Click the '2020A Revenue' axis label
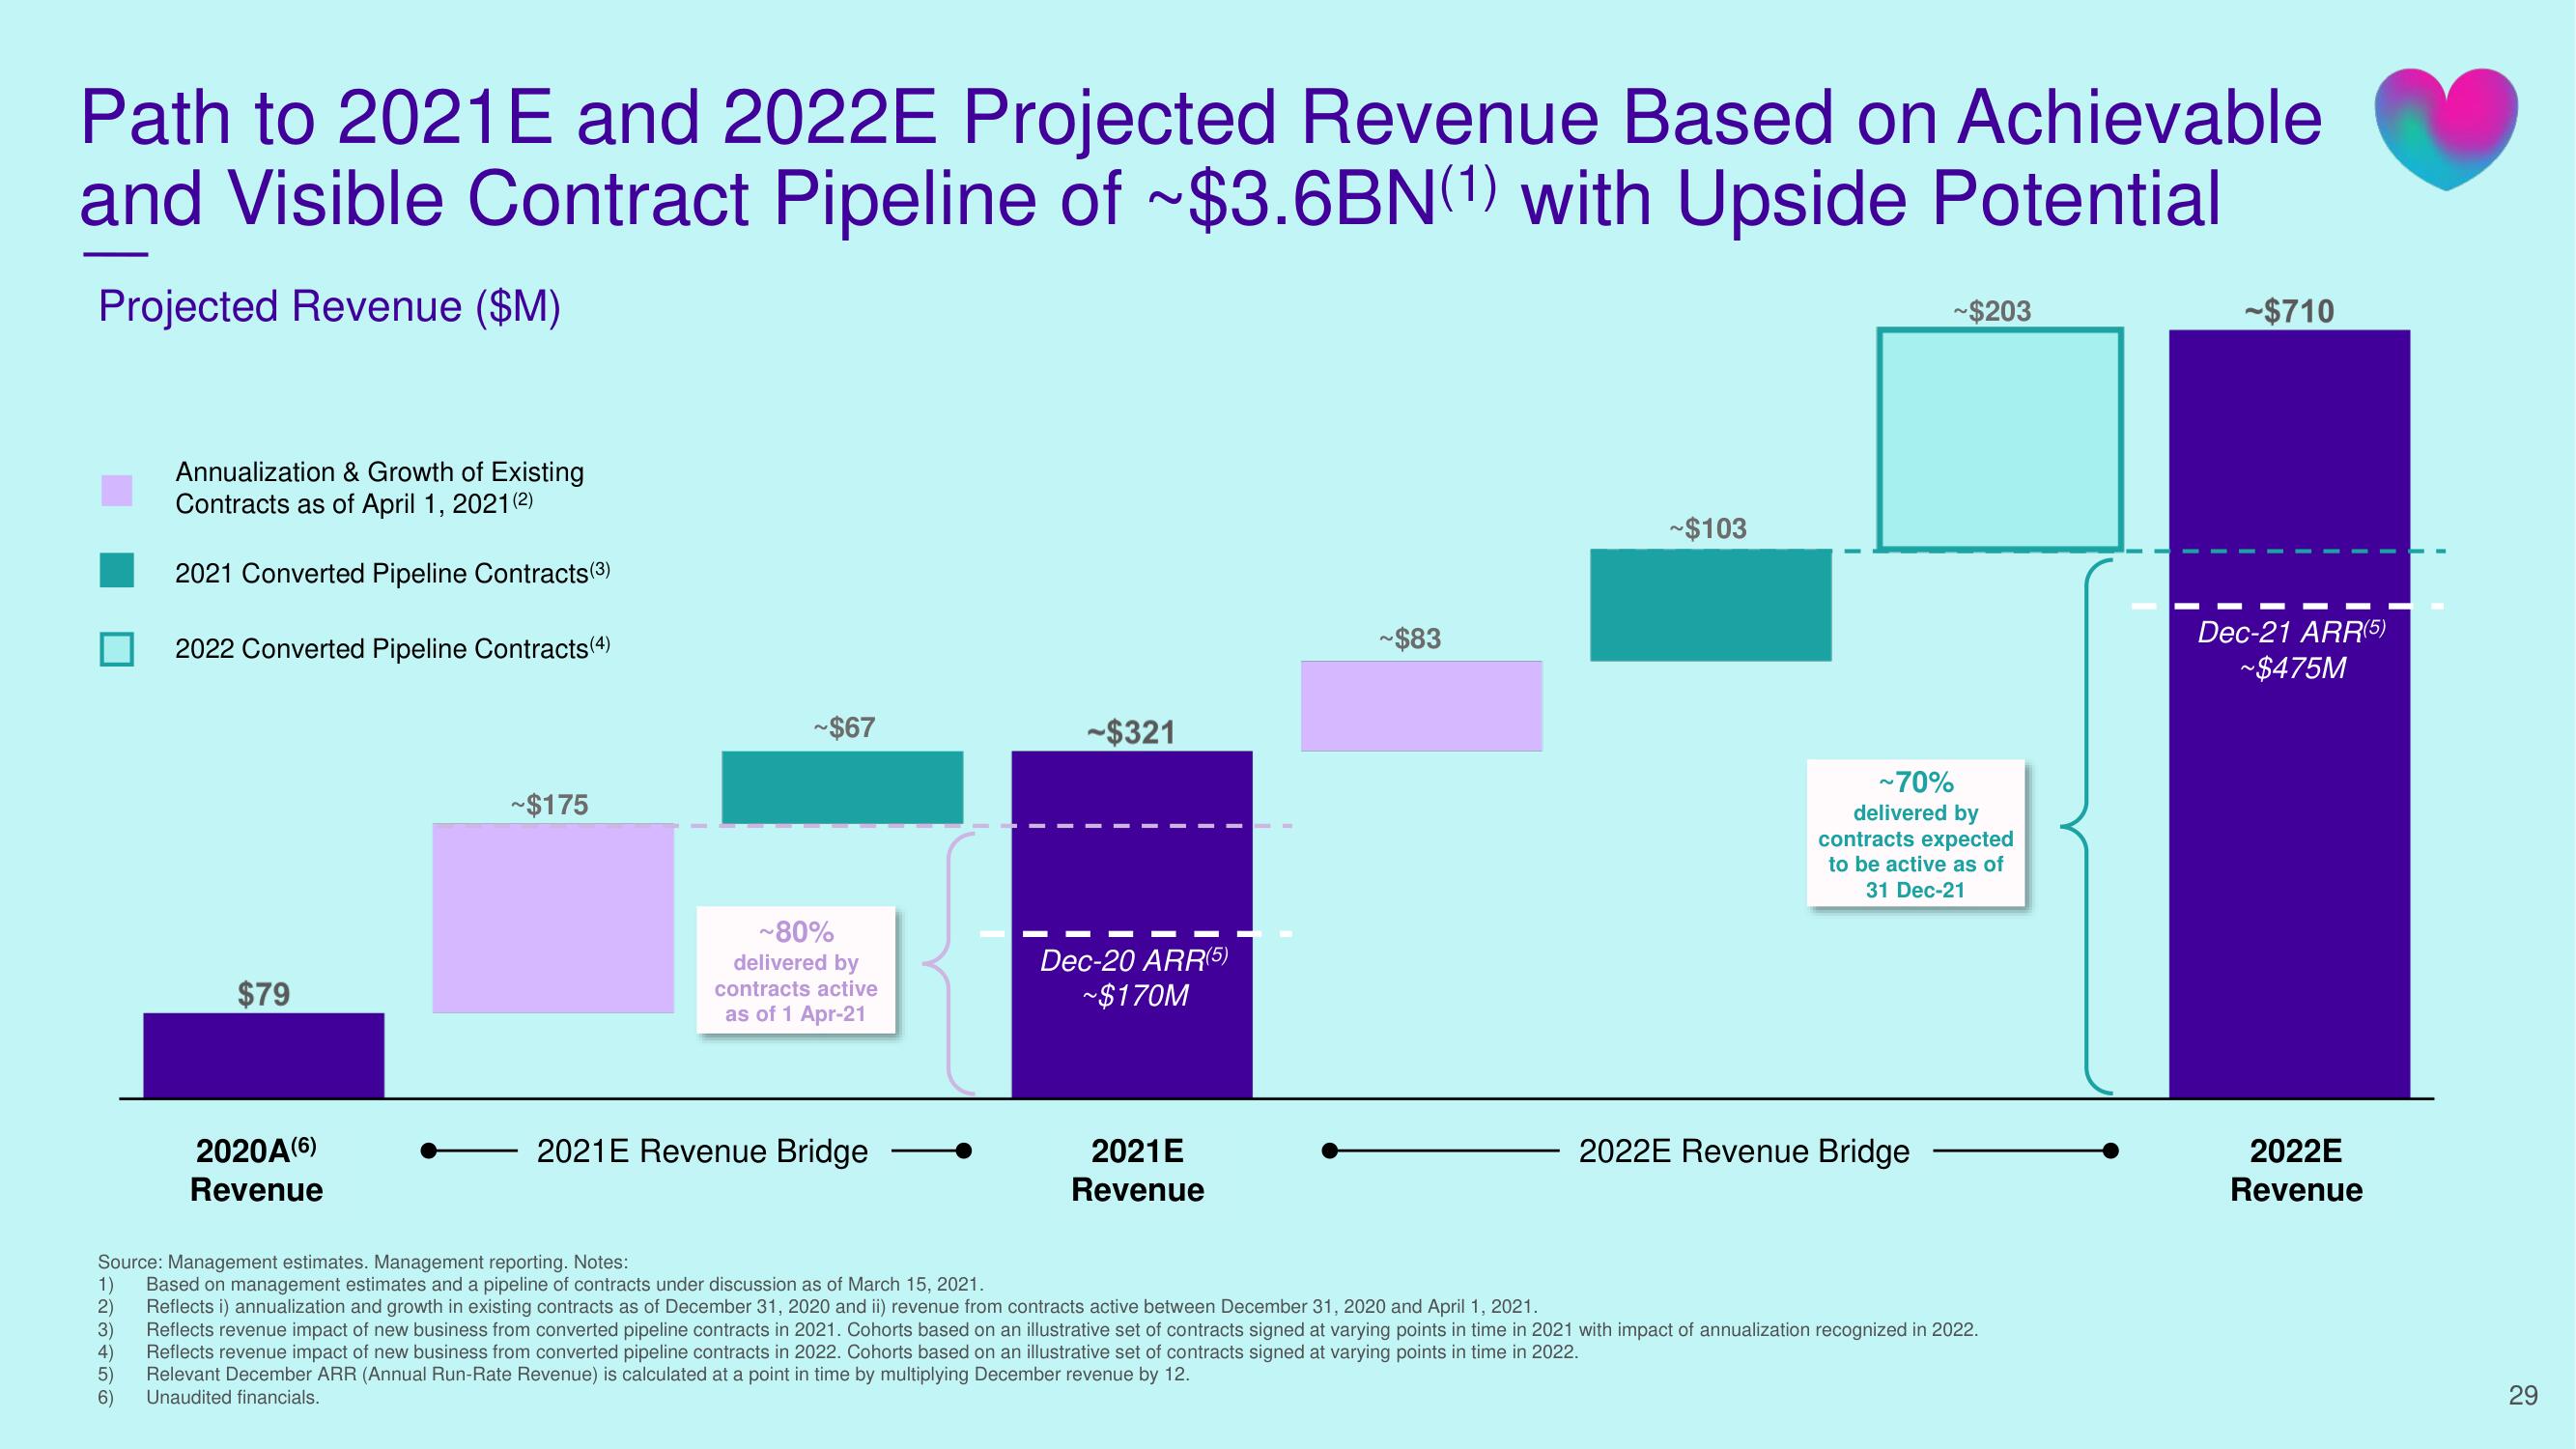2576x1449 pixels. (x=257, y=1170)
